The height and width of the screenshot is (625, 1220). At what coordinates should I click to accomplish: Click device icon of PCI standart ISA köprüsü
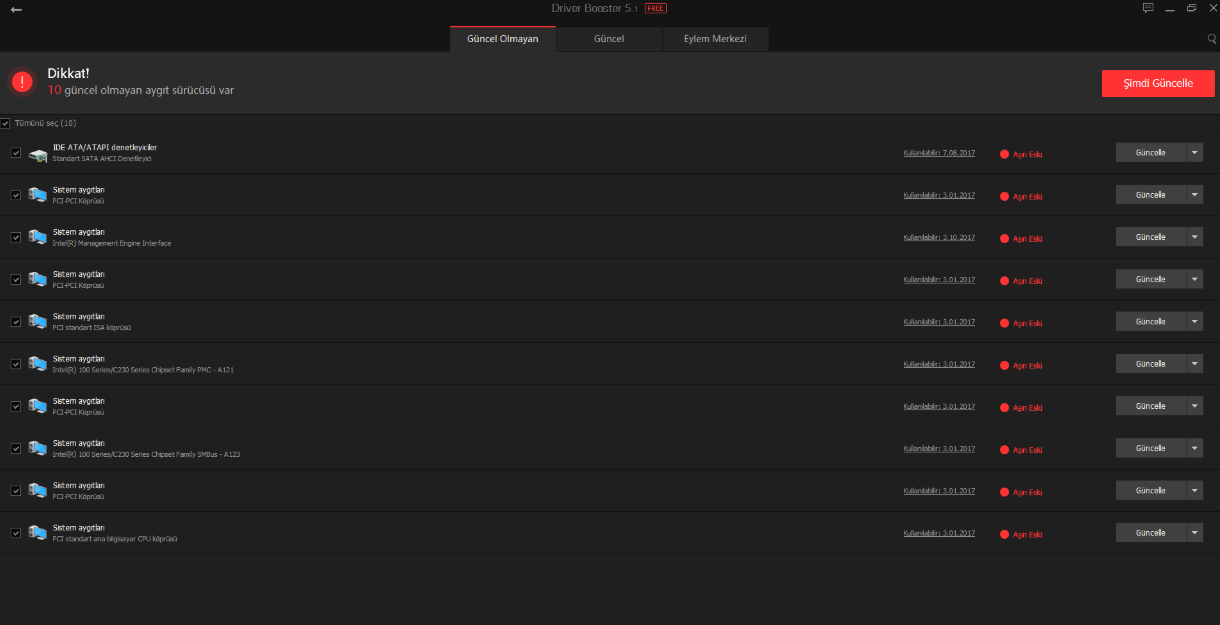(38, 321)
